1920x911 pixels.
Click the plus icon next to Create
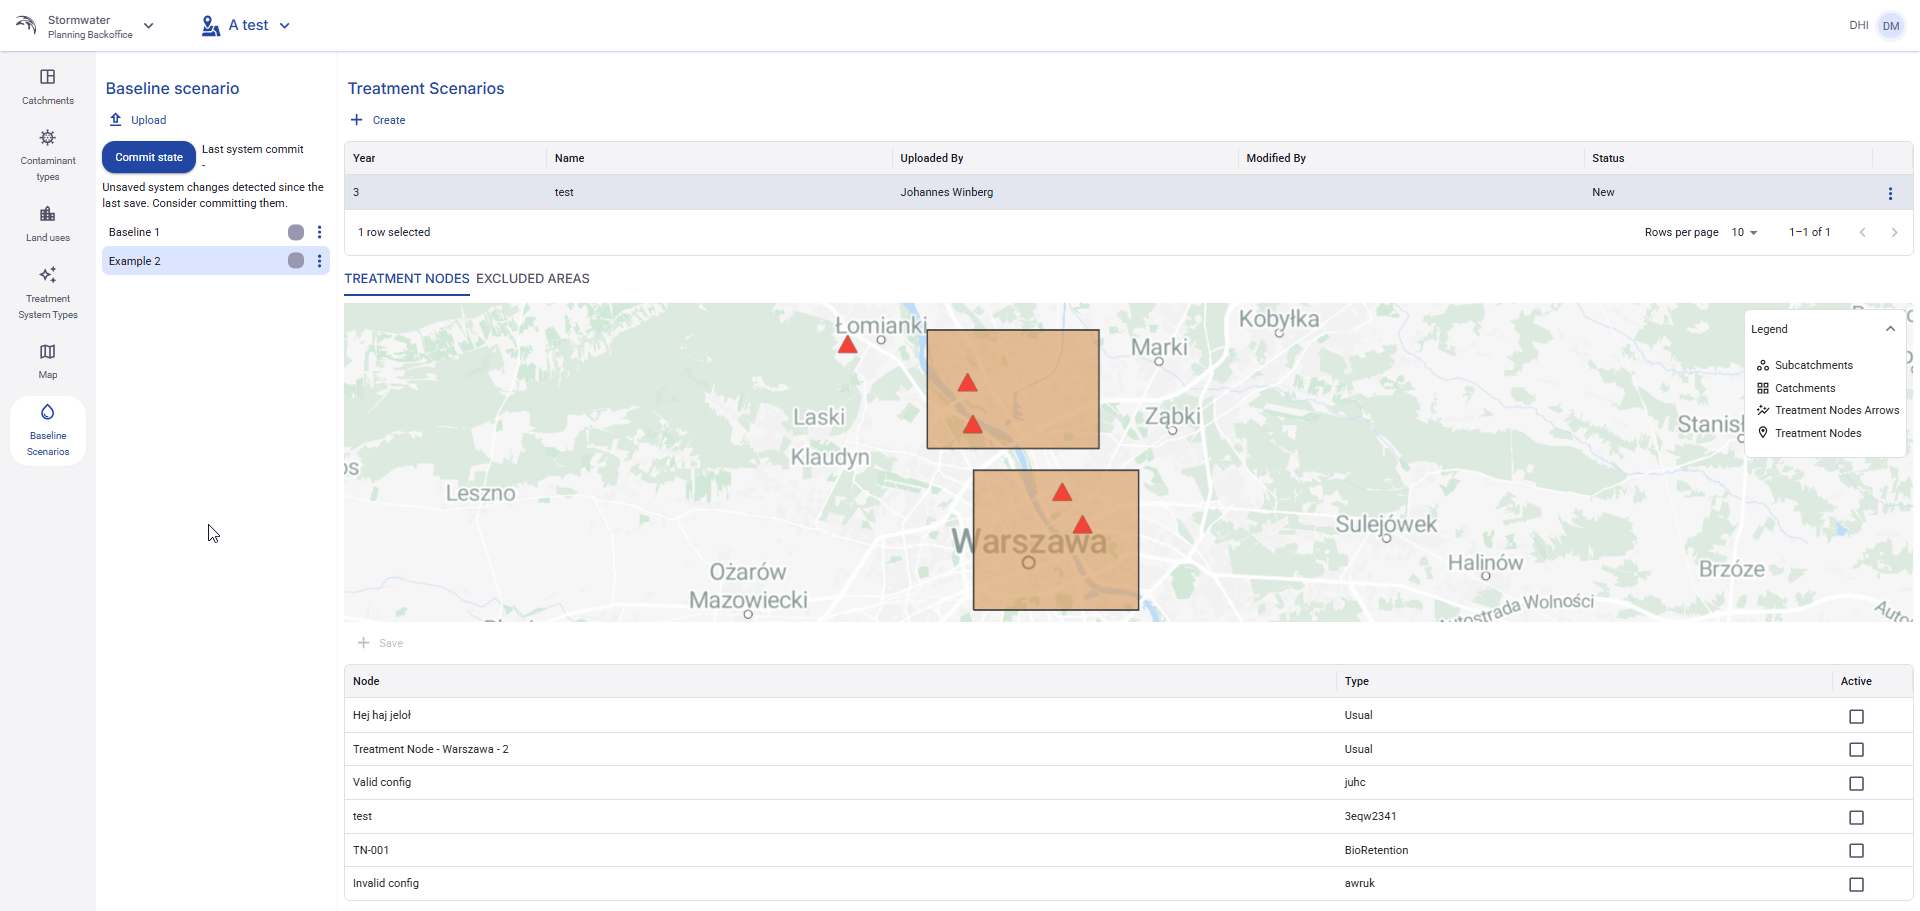357,120
